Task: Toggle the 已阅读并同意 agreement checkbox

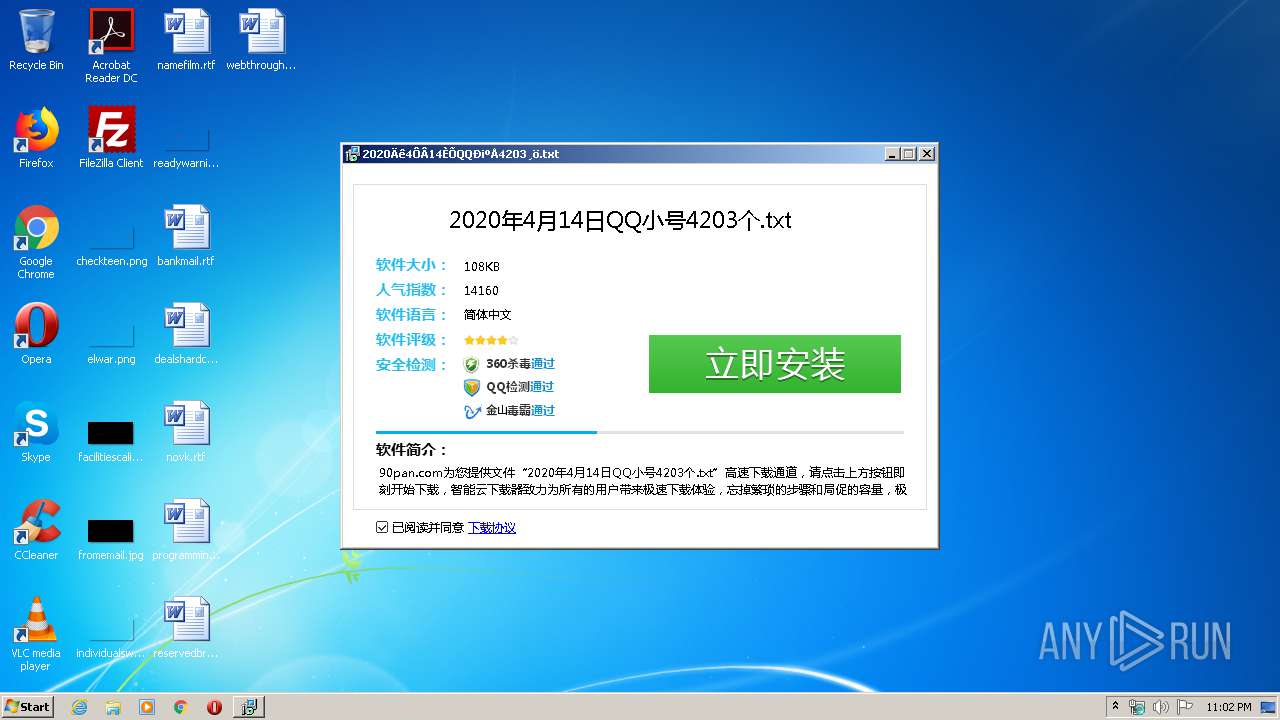Action: pyautogui.click(x=382, y=527)
